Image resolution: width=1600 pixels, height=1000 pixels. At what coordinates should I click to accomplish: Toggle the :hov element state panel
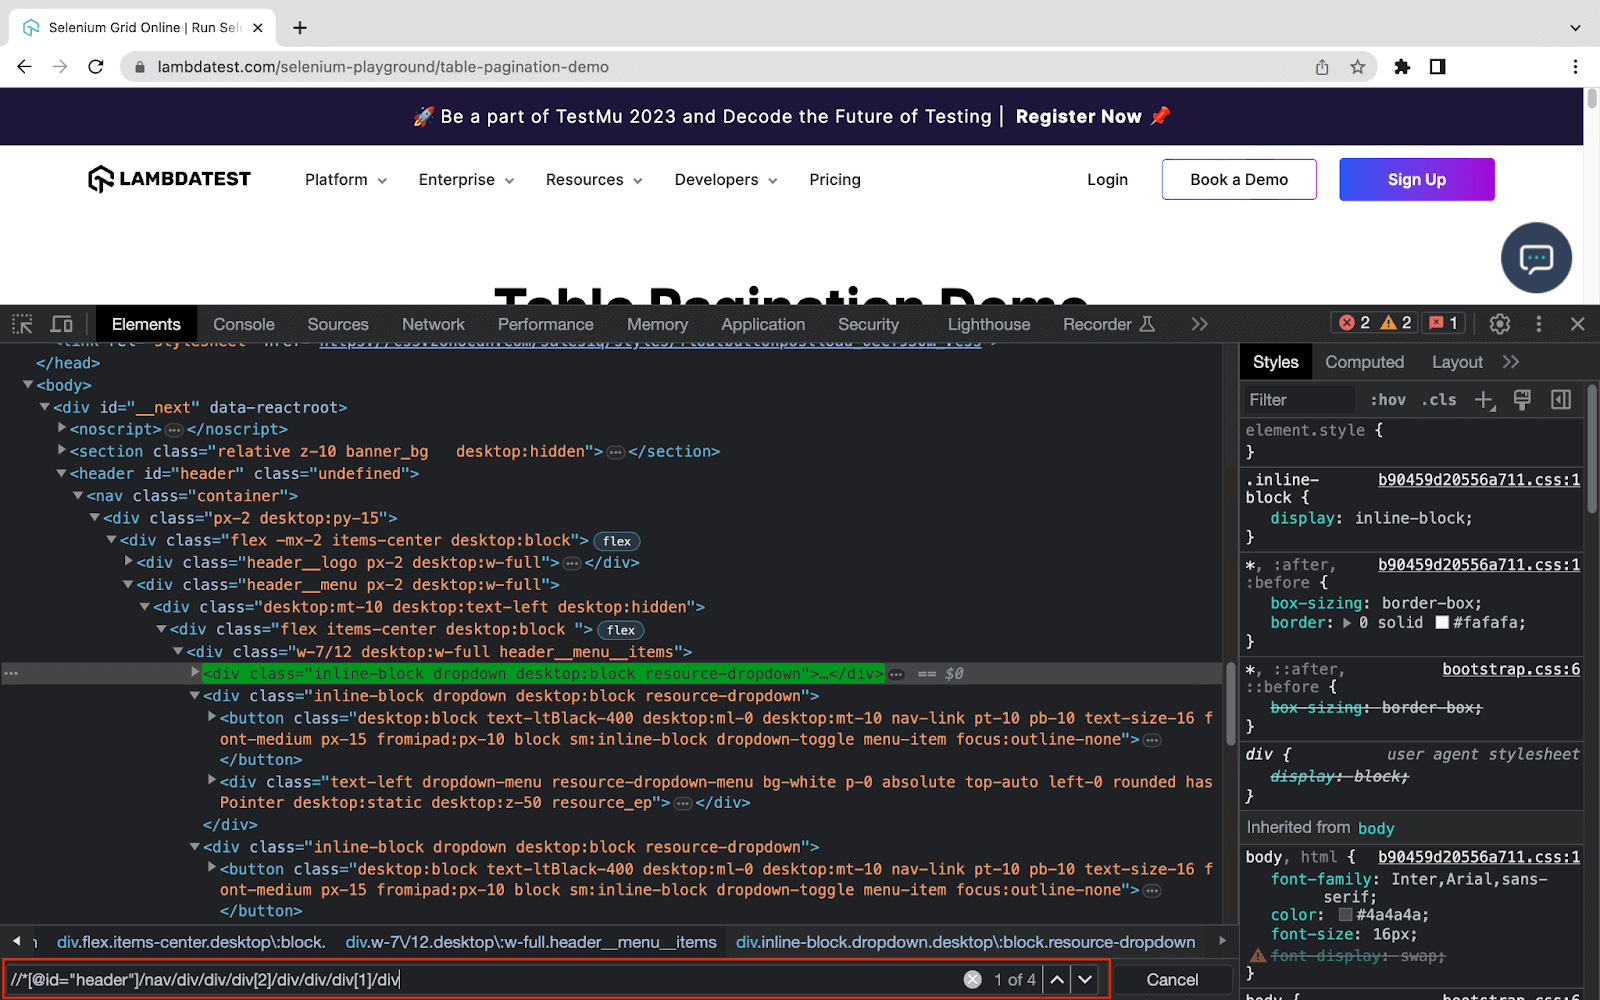click(1388, 400)
